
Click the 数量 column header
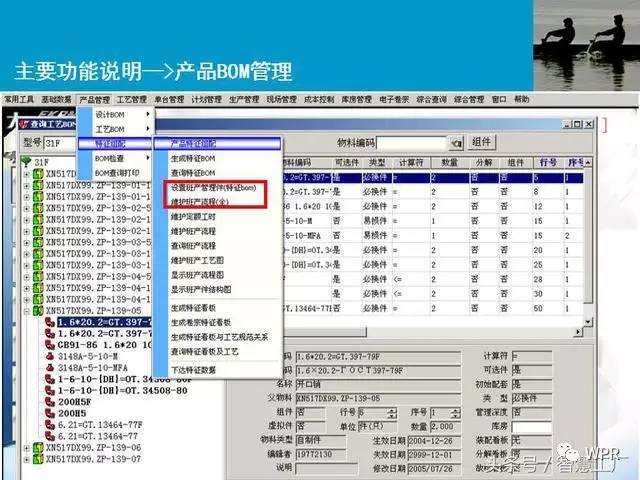pyautogui.click(x=450, y=162)
